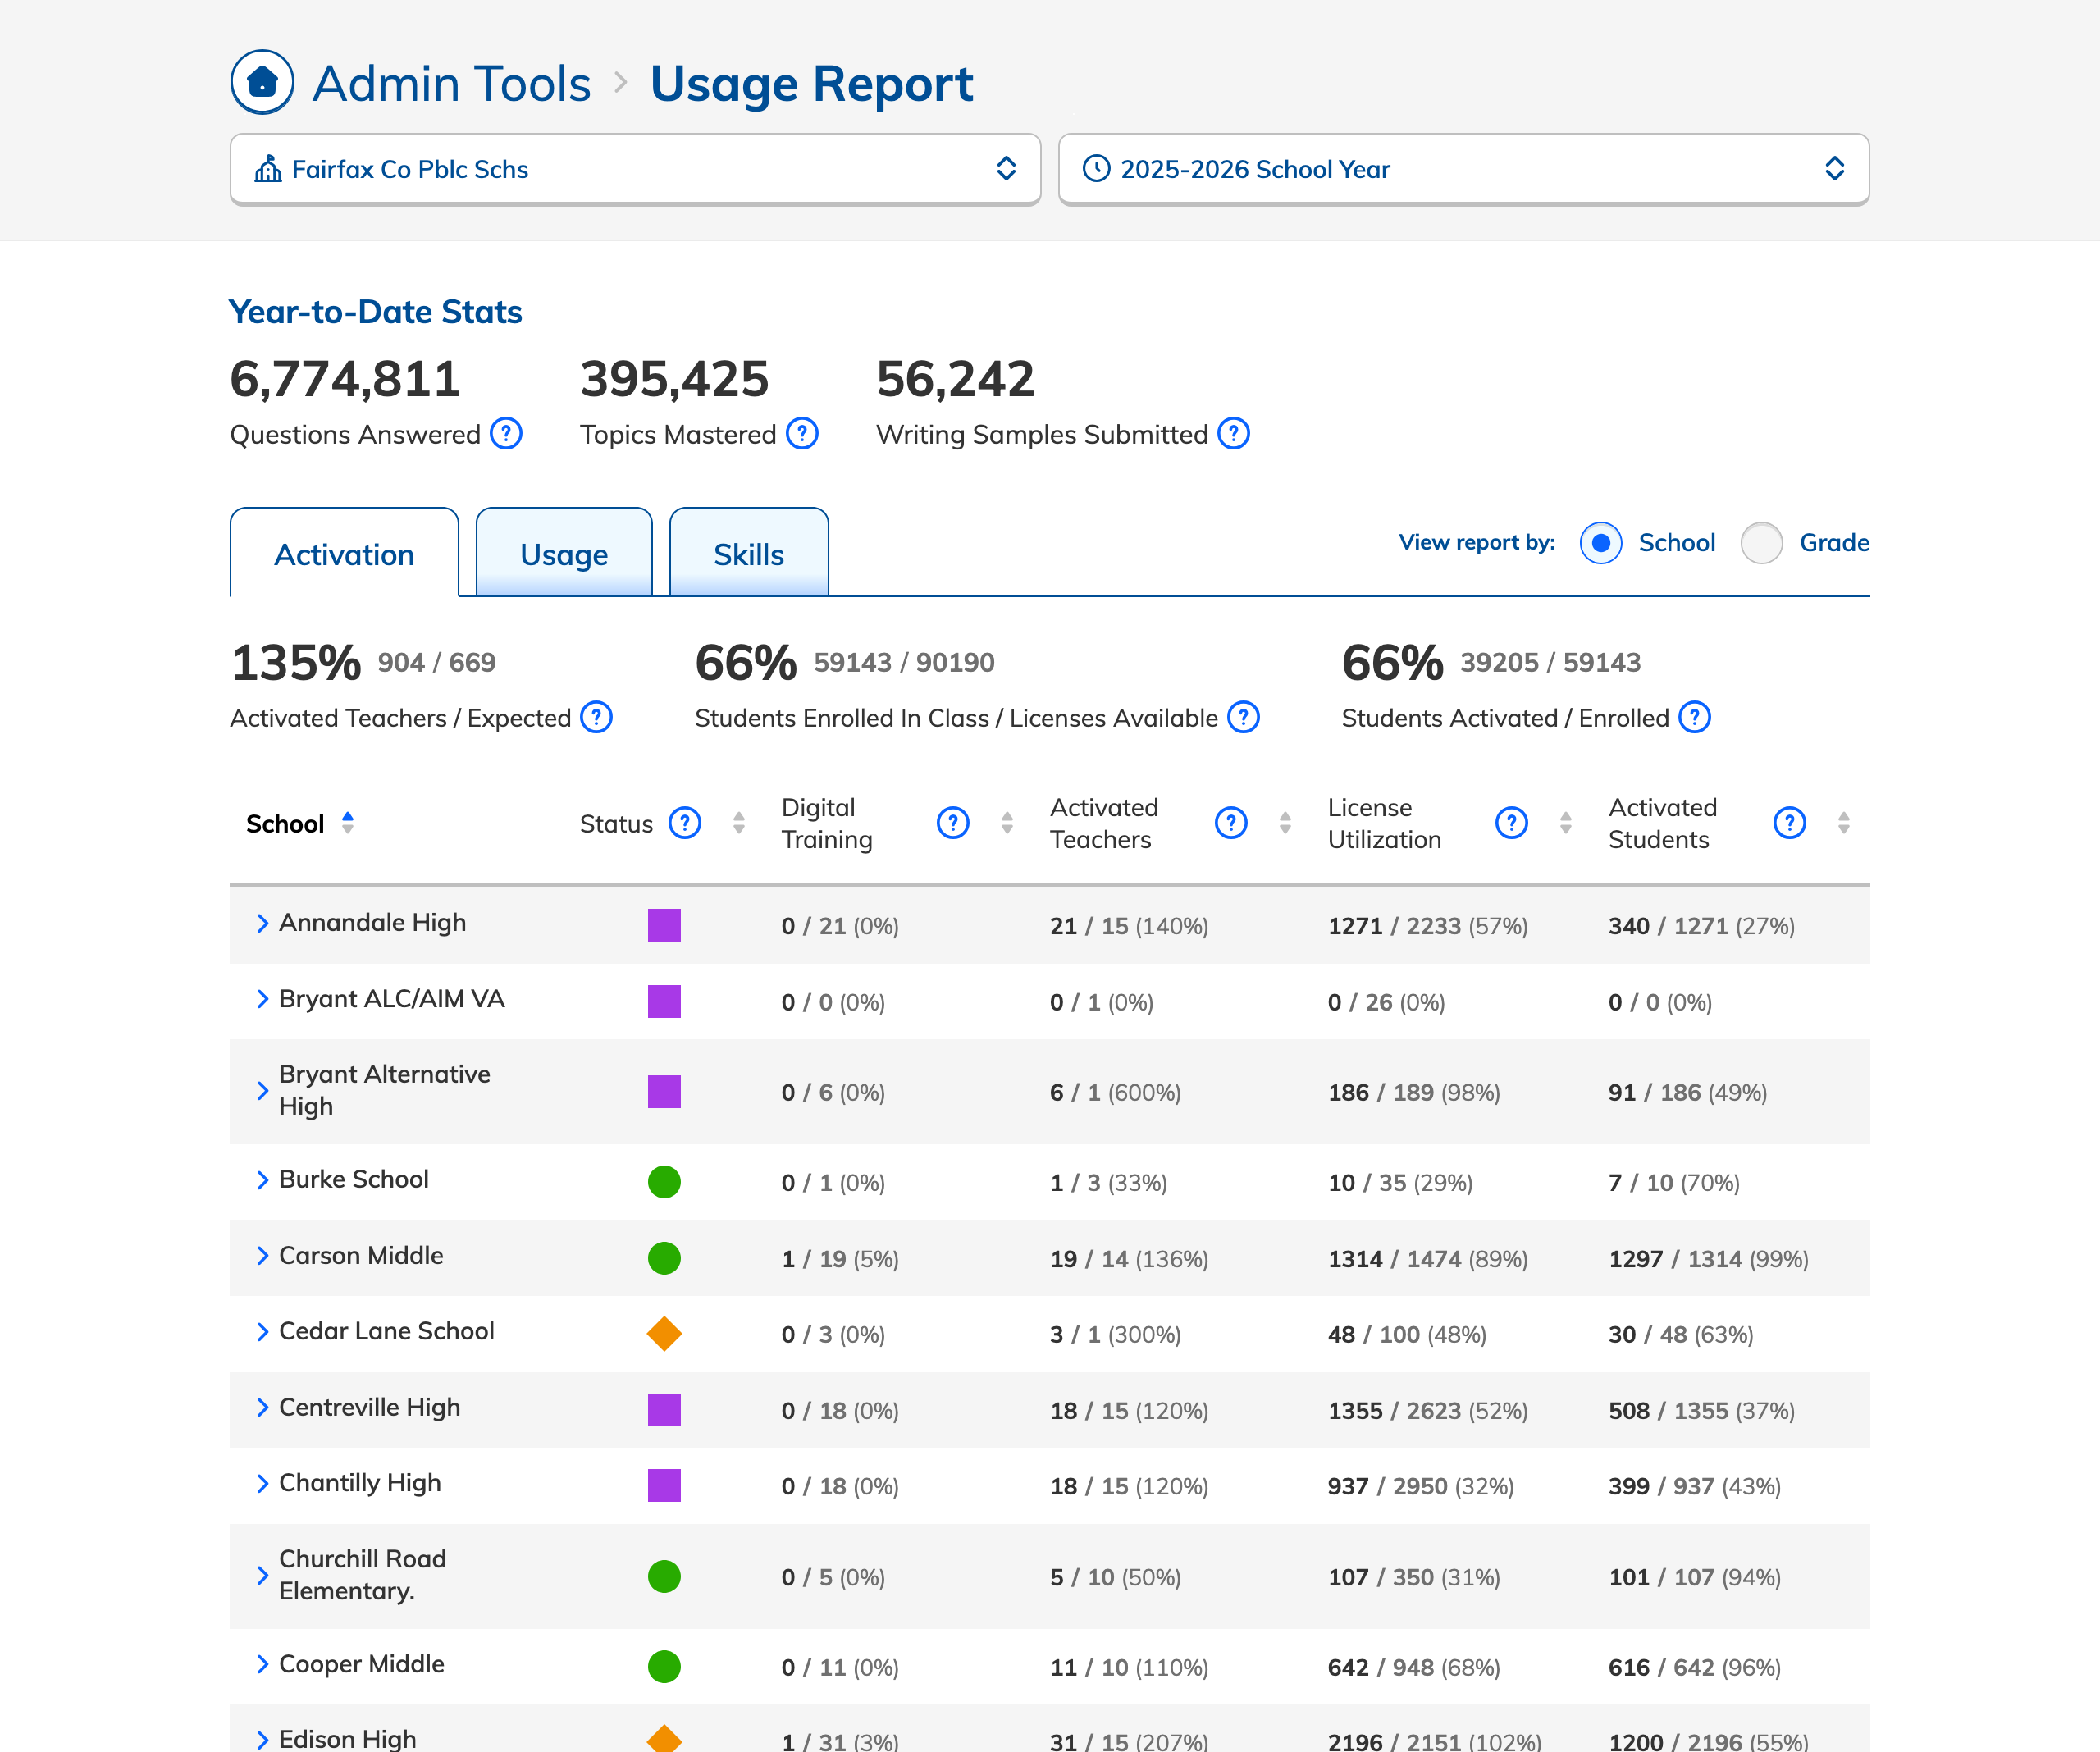Open the Carson Middle school link
The width and height of the screenshot is (2100, 1752).
point(361,1255)
